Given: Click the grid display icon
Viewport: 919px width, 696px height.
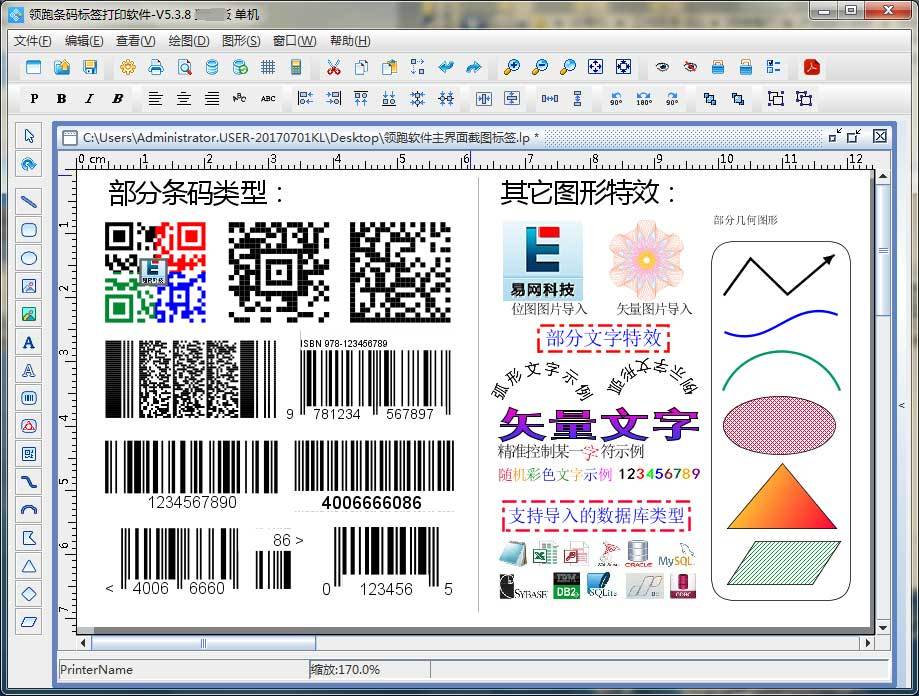Looking at the screenshot, I should (268, 67).
